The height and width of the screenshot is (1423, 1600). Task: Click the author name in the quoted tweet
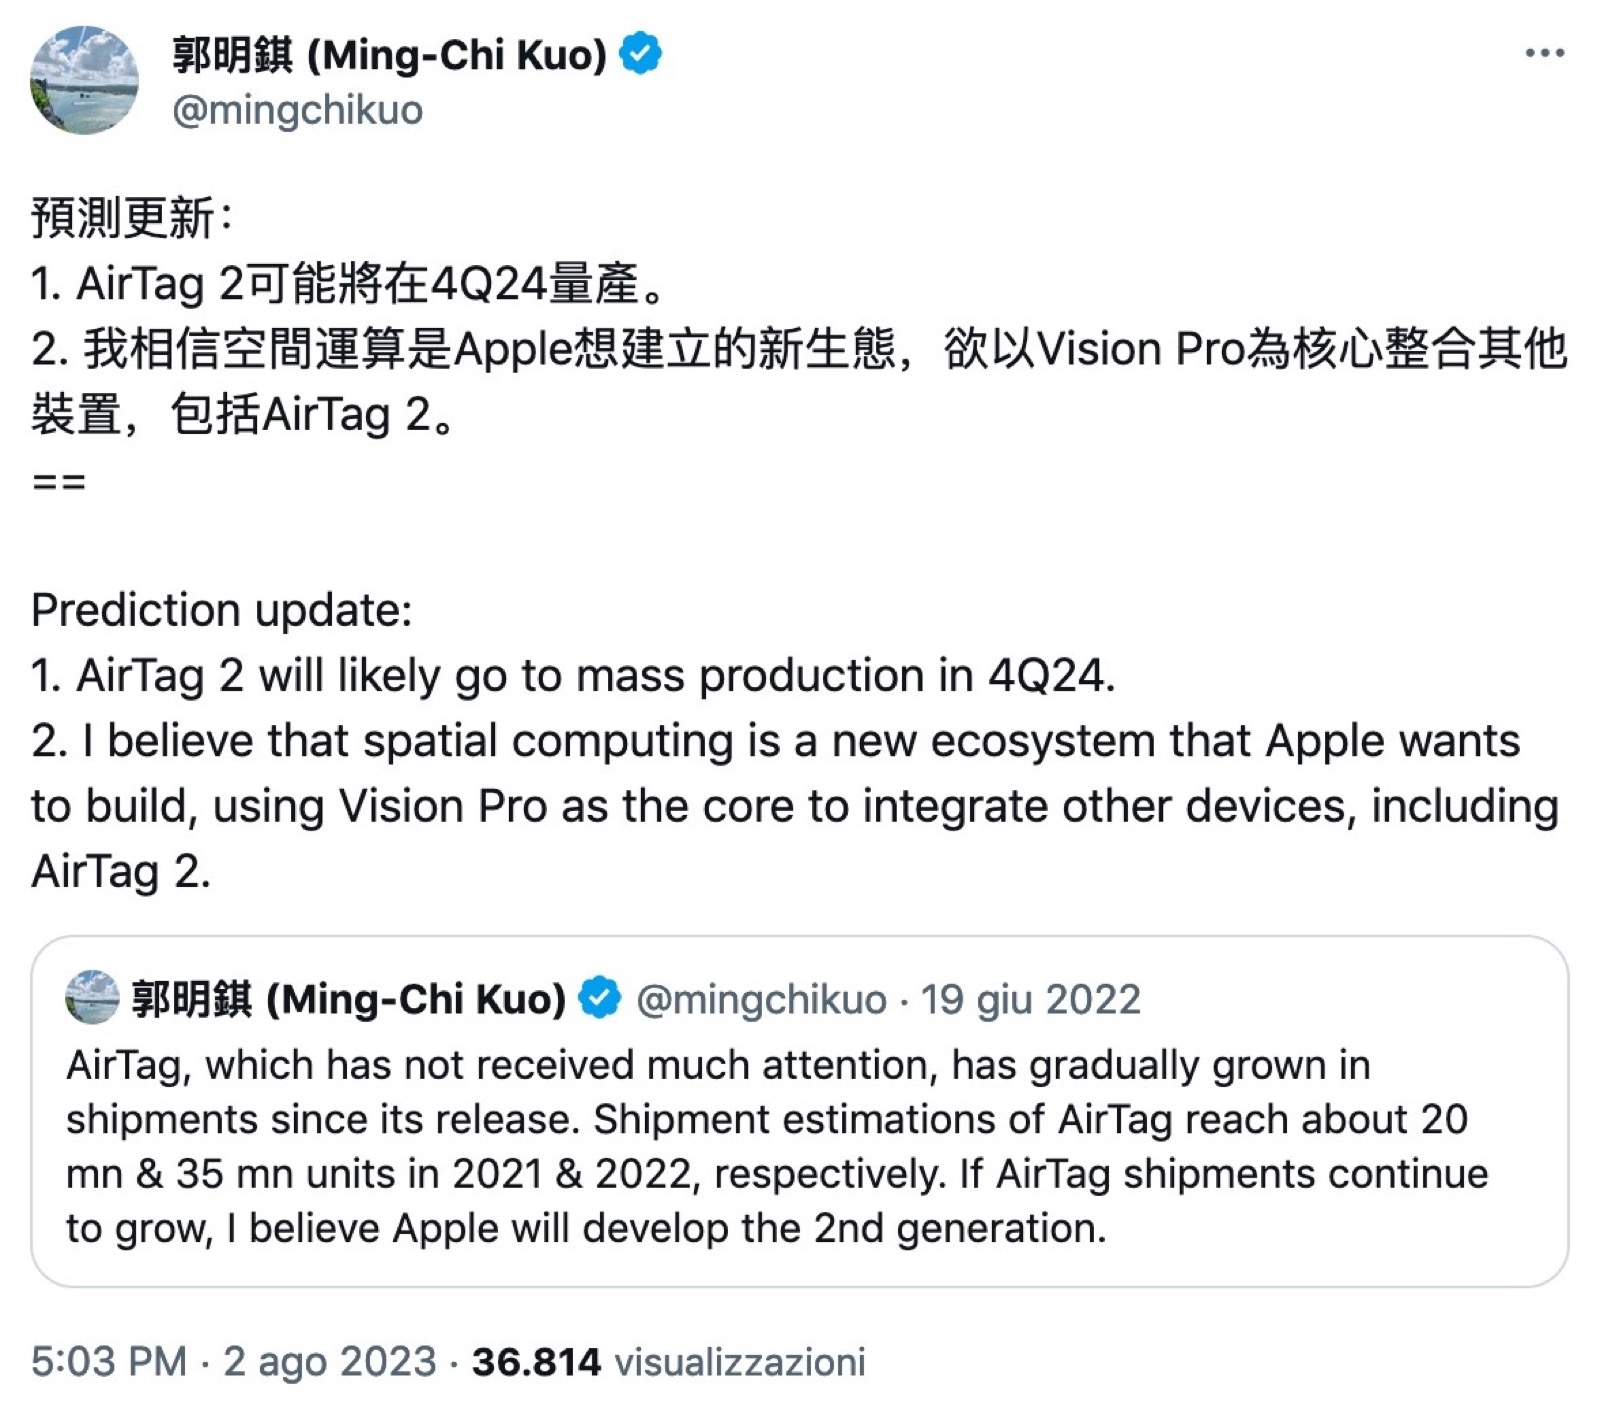point(348,999)
